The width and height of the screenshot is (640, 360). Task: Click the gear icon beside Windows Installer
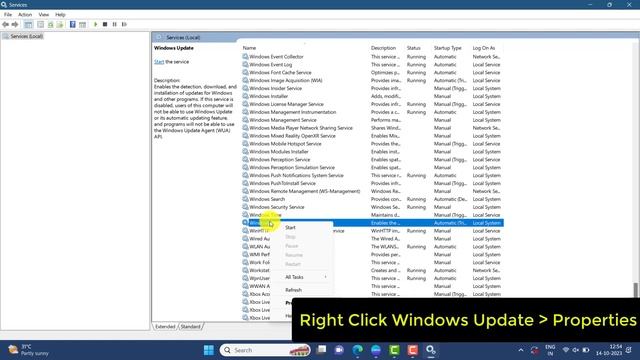pos(245,96)
